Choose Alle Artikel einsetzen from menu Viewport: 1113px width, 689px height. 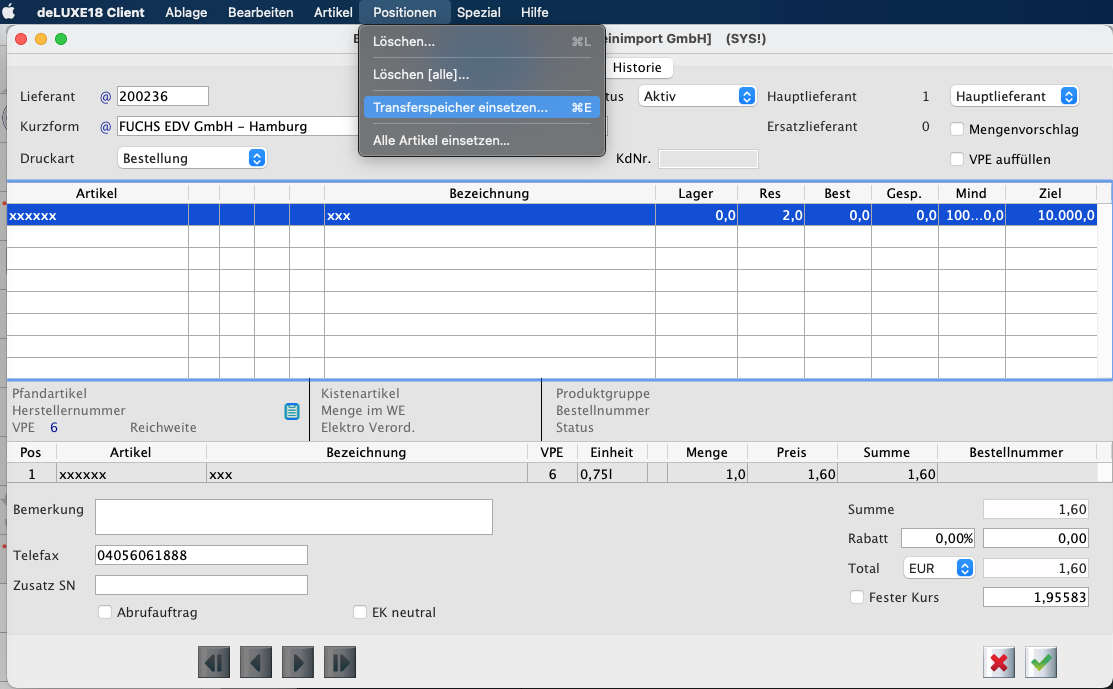441,141
